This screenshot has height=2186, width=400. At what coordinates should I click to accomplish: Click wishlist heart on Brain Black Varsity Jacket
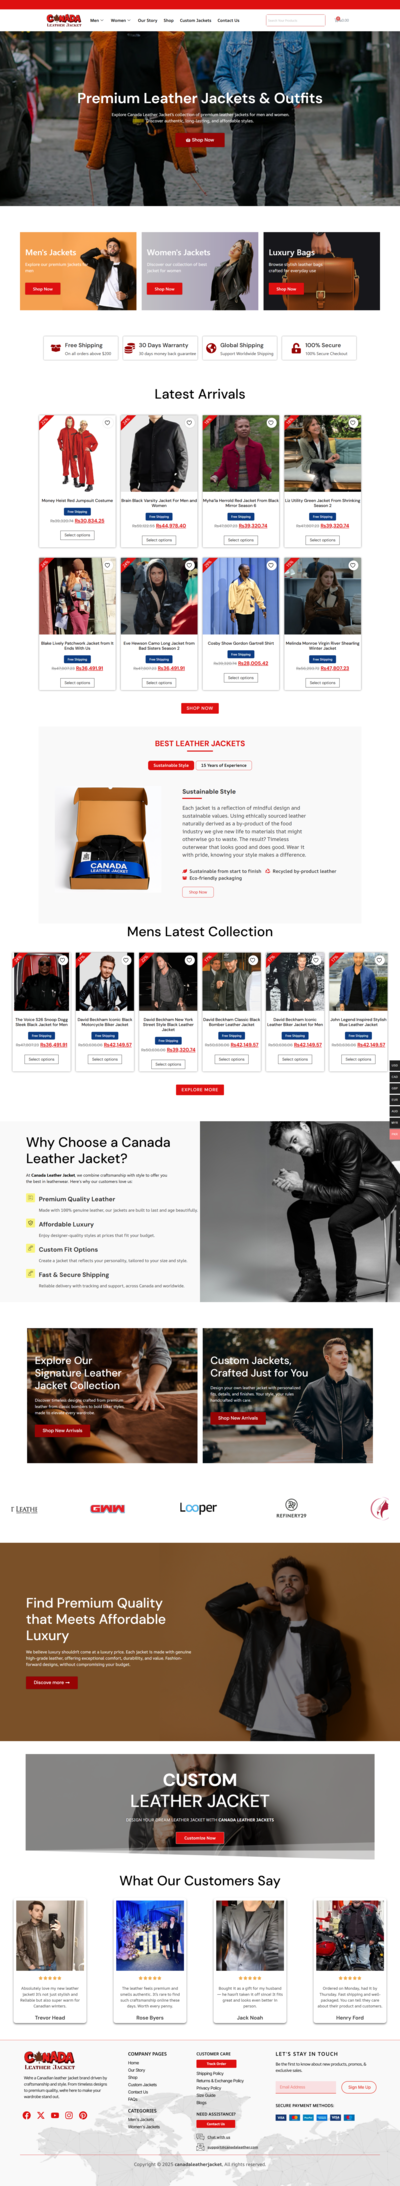coord(189,423)
